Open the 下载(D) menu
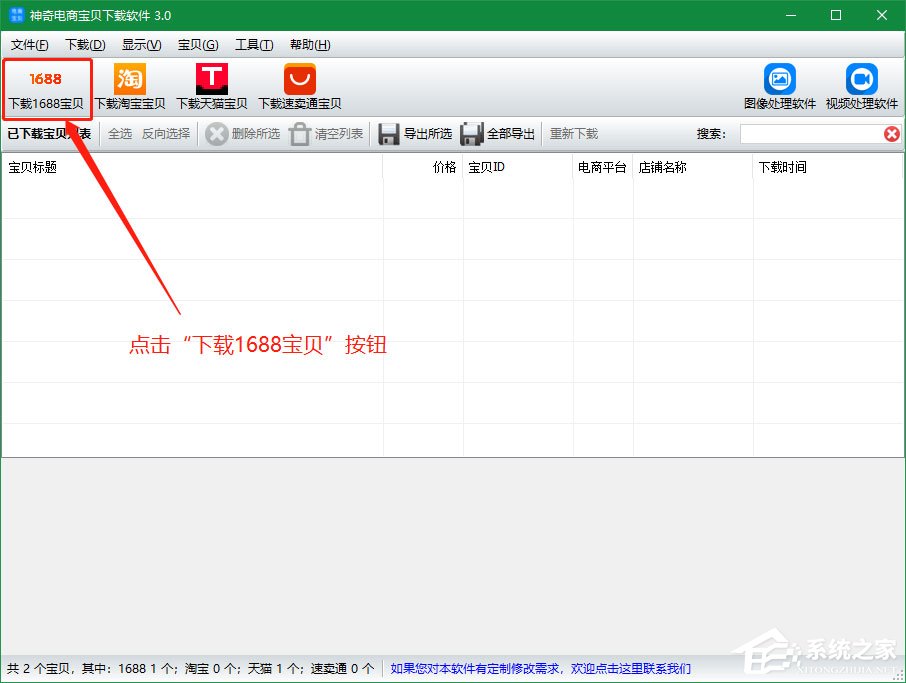906x683 pixels. point(85,44)
